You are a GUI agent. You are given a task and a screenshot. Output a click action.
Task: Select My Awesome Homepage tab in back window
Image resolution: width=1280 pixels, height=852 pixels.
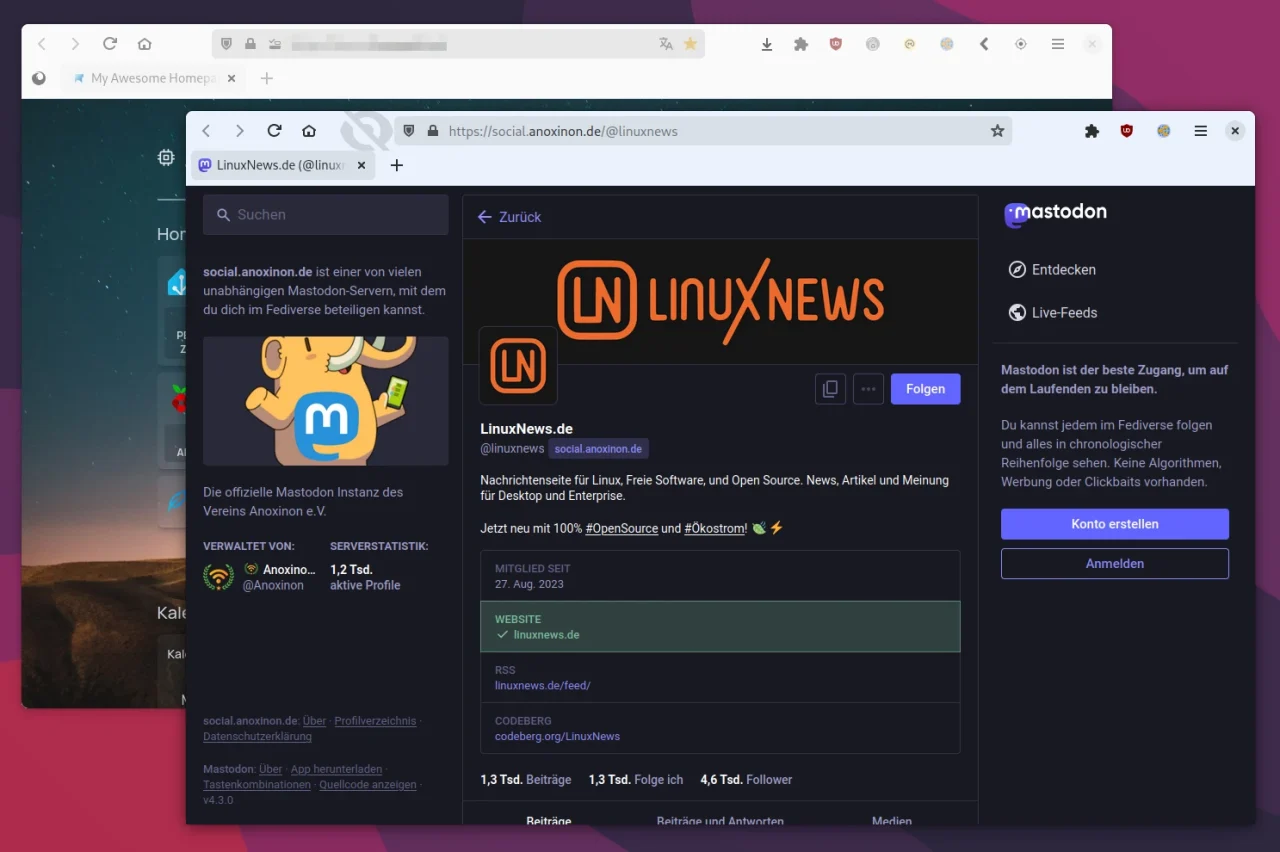[x=155, y=78]
